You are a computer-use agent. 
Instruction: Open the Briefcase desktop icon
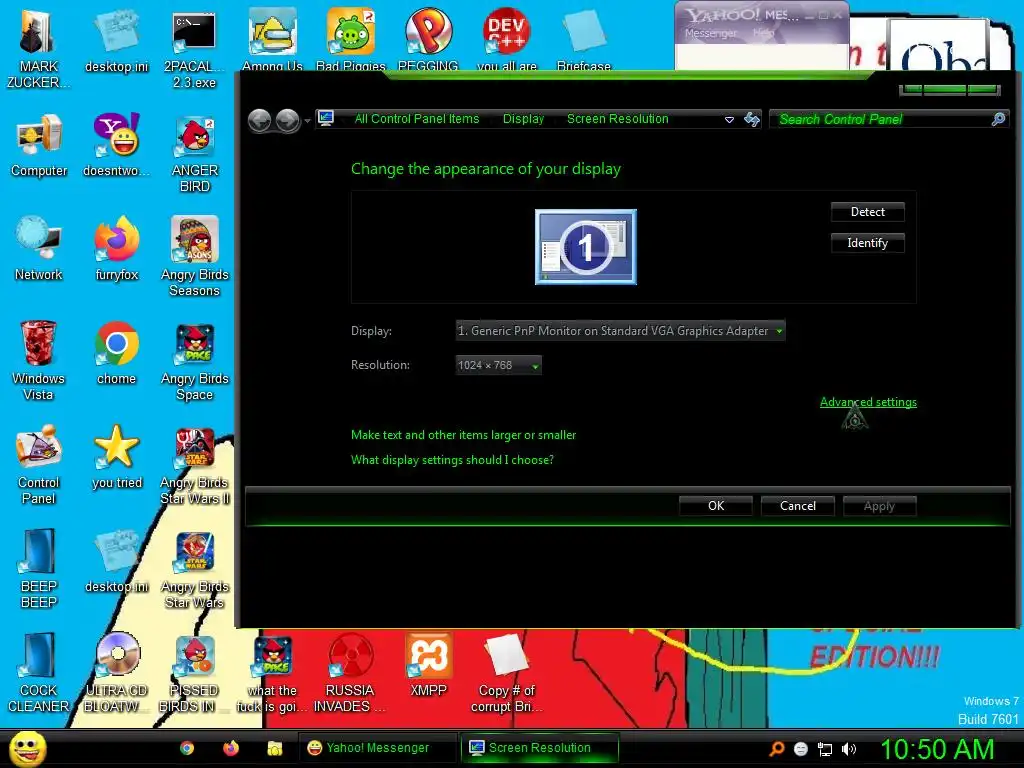[x=584, y=39]
